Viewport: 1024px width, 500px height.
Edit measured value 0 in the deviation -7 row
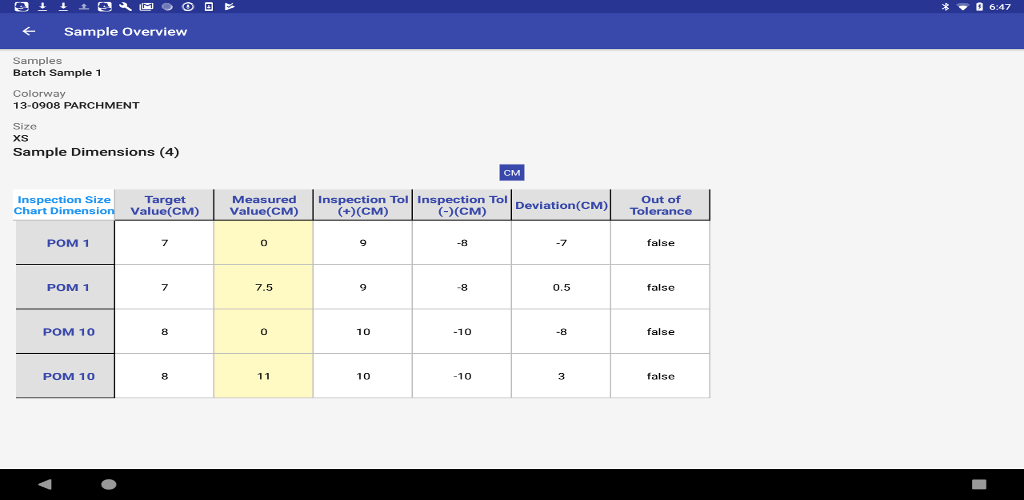(264, 243)
